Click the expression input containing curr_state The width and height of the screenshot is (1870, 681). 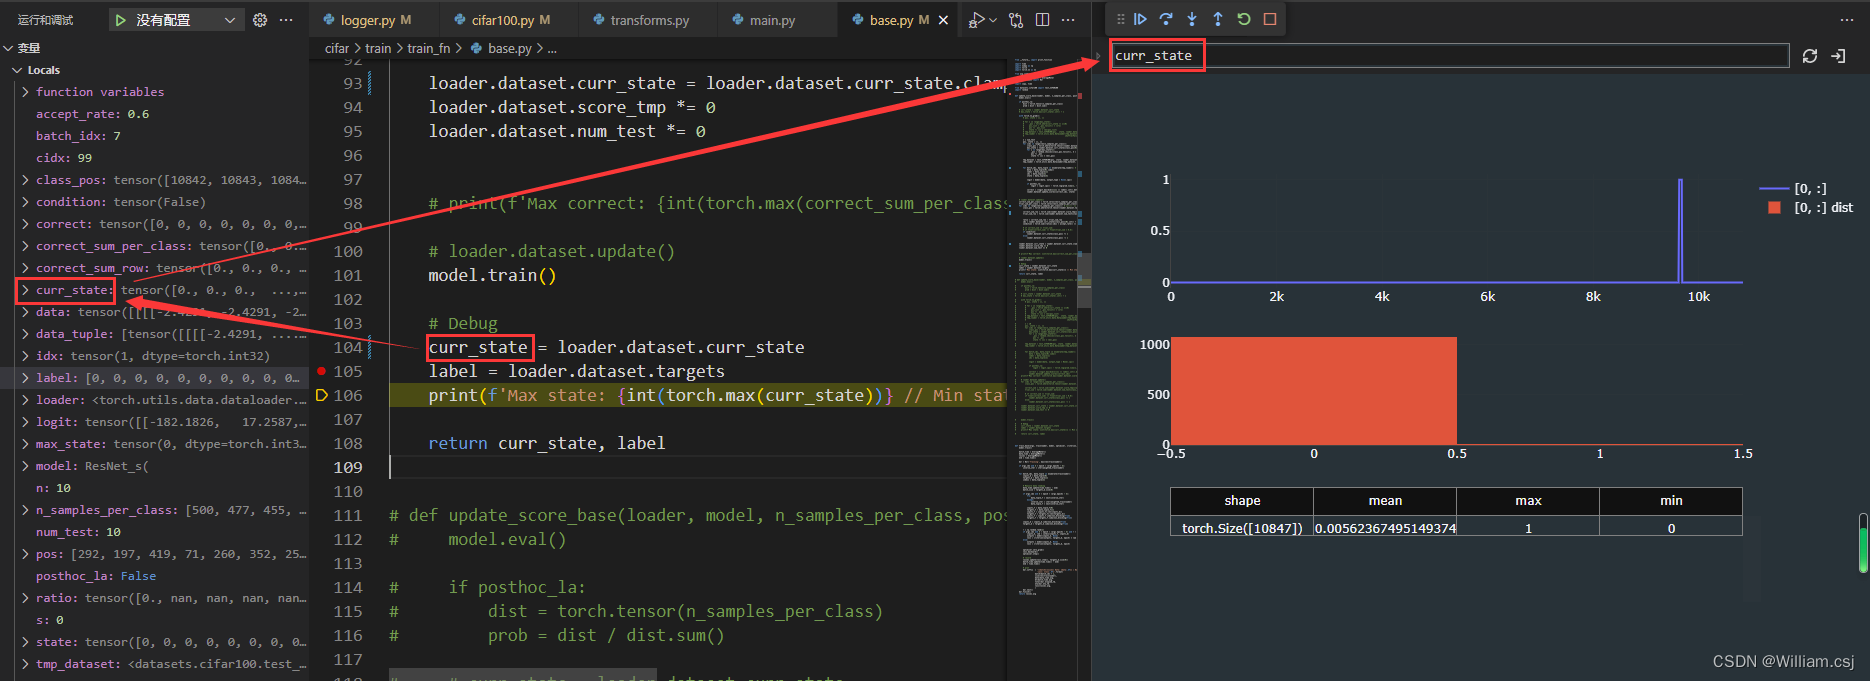coord(1449,56)
